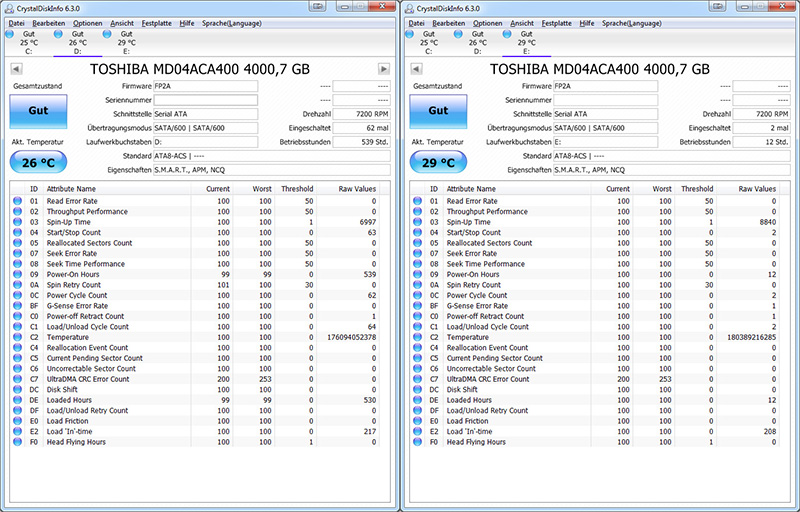Select Uncorrectable Sector Count row, right window
Screen dimensions: 800x512
click(595, 368)
